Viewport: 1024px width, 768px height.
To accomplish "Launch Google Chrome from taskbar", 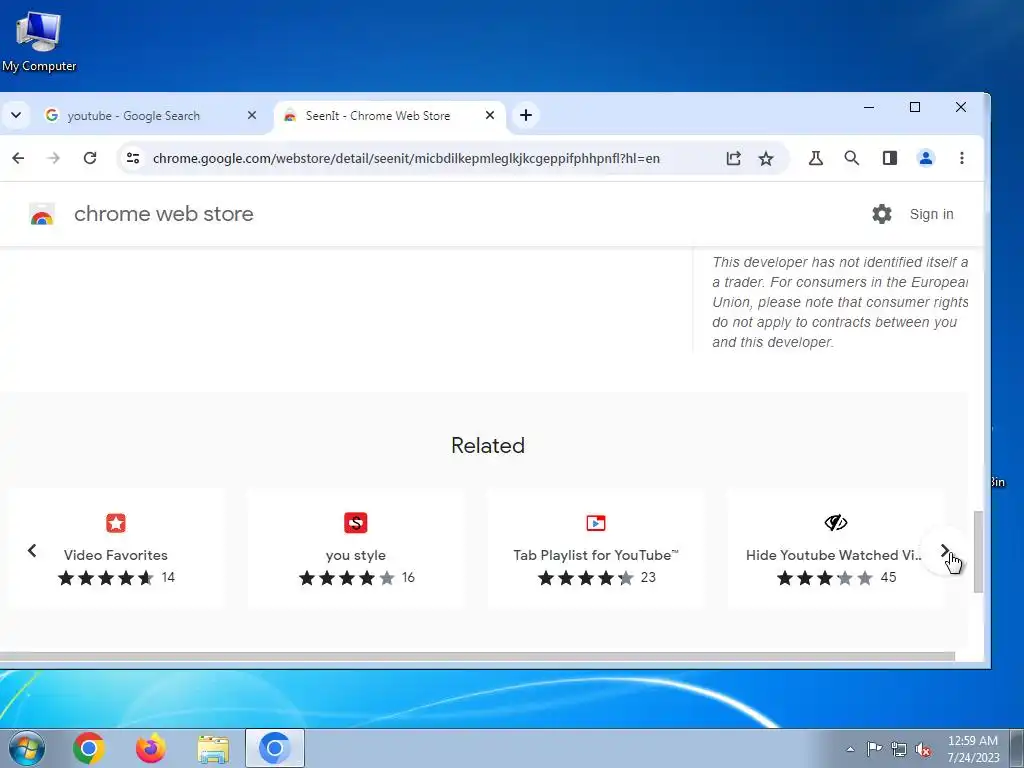I will [89, 748].
